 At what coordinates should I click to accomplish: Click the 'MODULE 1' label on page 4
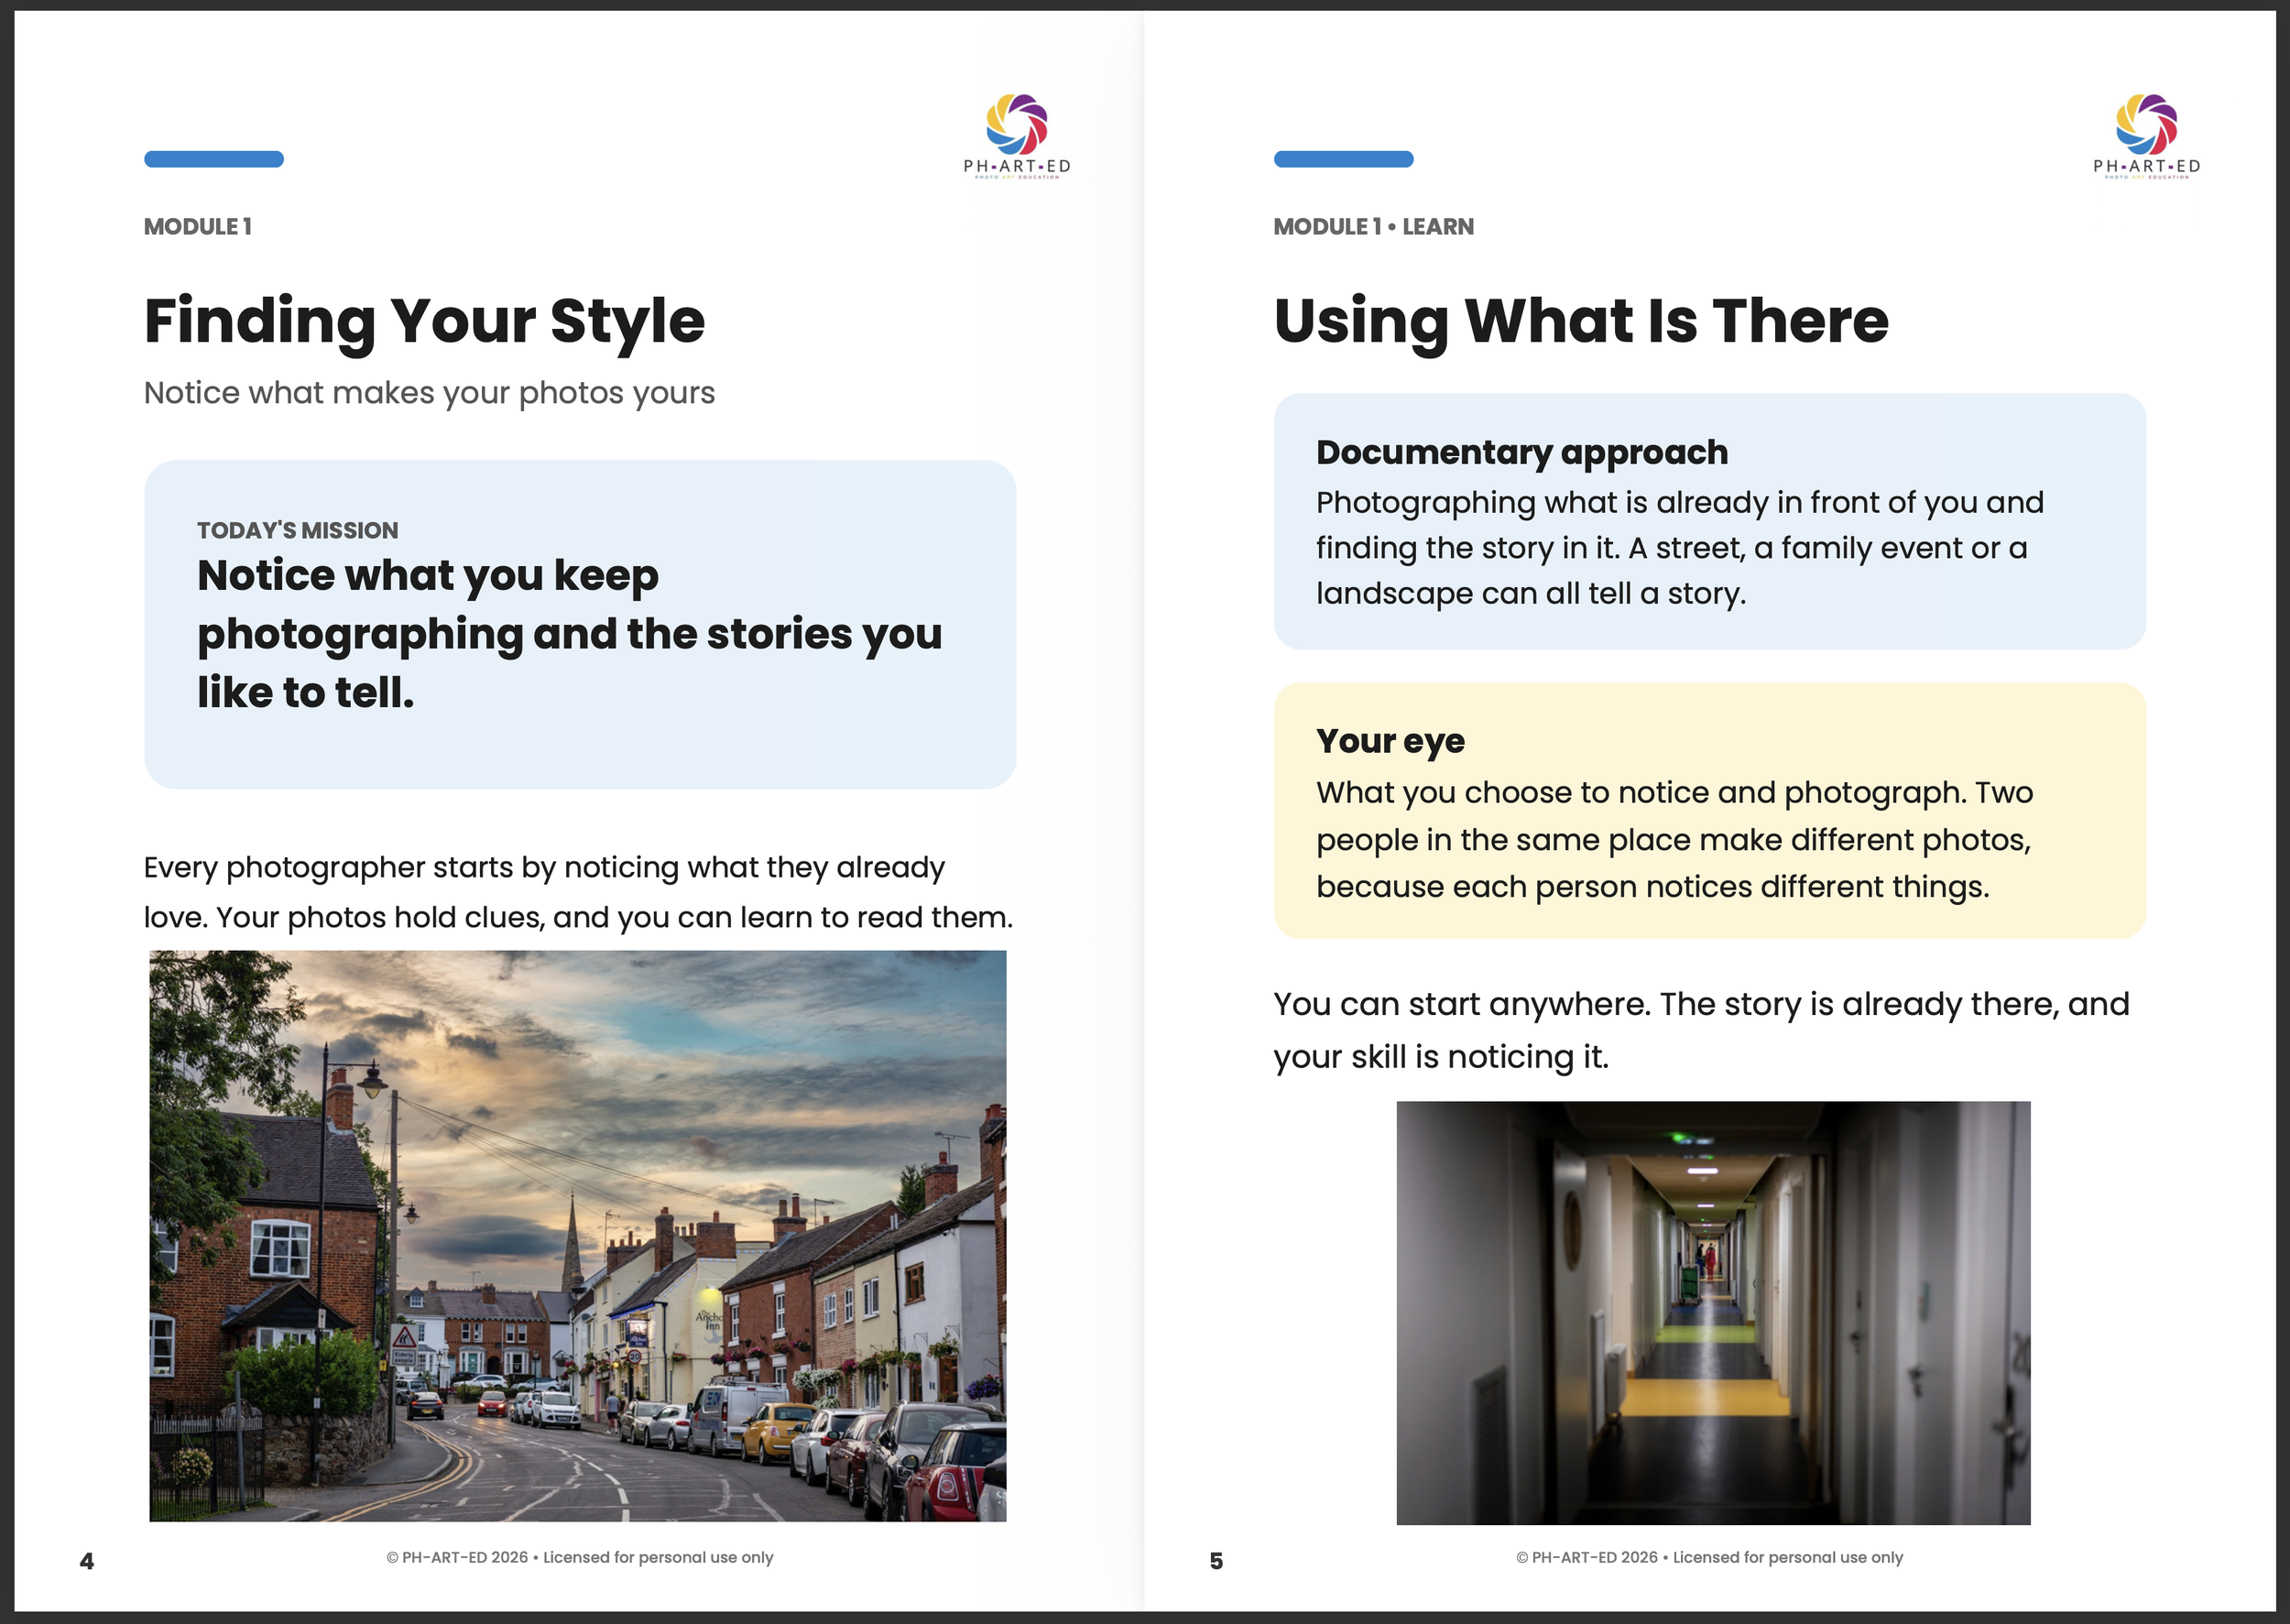[x=197, y=227]
